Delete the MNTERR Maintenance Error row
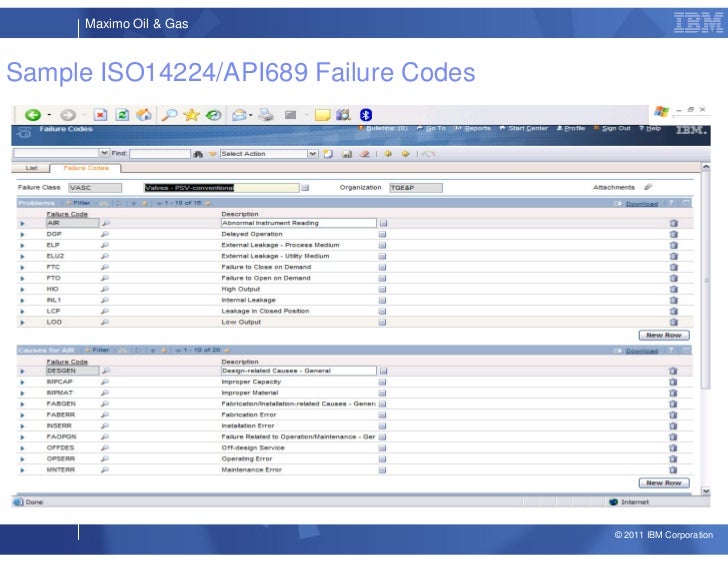The image size is (728, 563). point(673,470)
